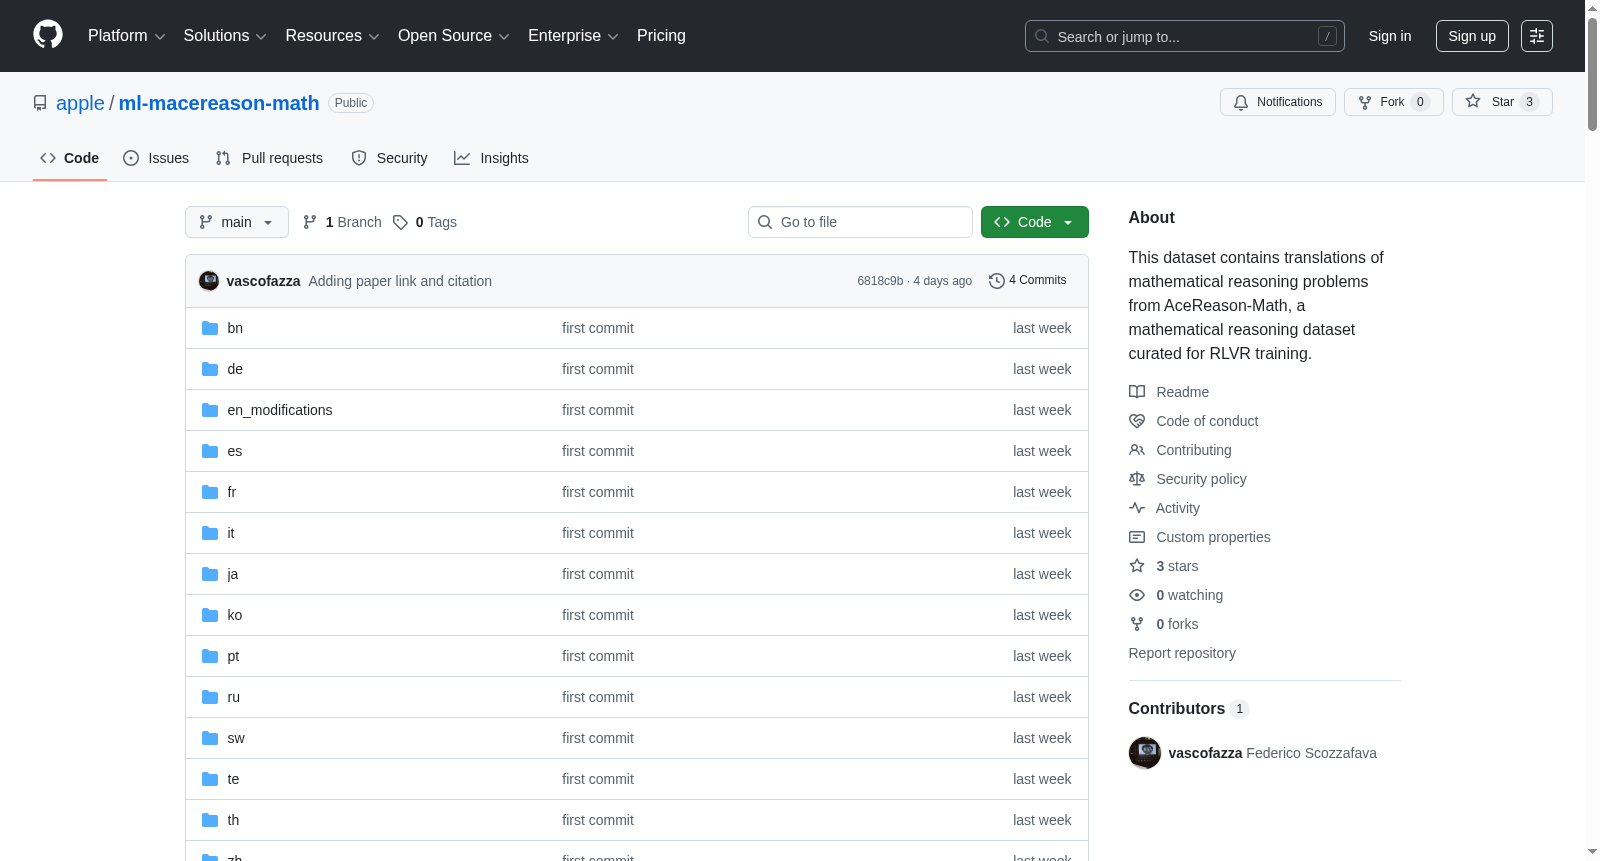
Task: Open the main branch selector dropdown
Action: coord(237,222)
